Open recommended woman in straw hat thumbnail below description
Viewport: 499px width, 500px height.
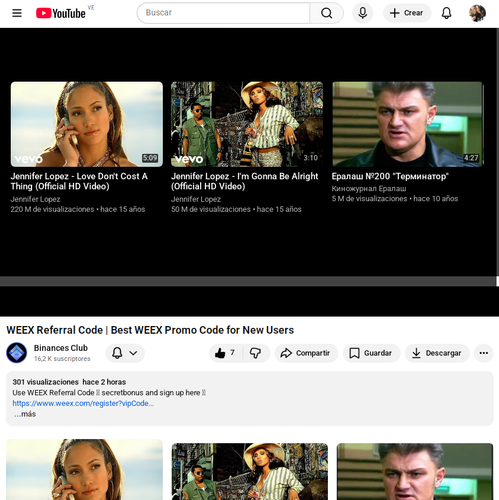click(250, 471)
